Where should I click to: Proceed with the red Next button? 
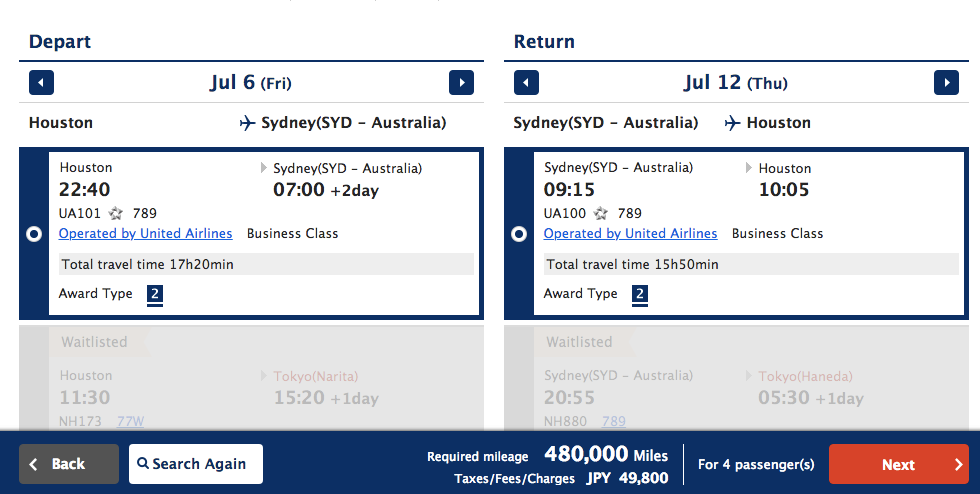click(899, 464)
